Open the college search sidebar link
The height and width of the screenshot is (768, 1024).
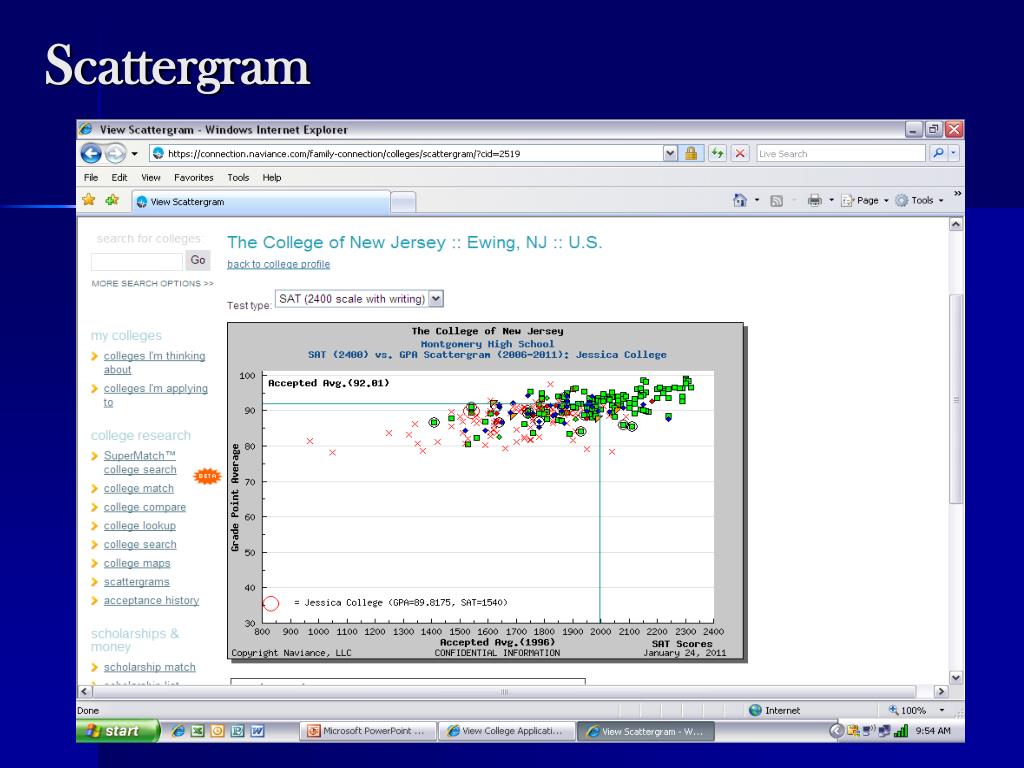(140, 544)
